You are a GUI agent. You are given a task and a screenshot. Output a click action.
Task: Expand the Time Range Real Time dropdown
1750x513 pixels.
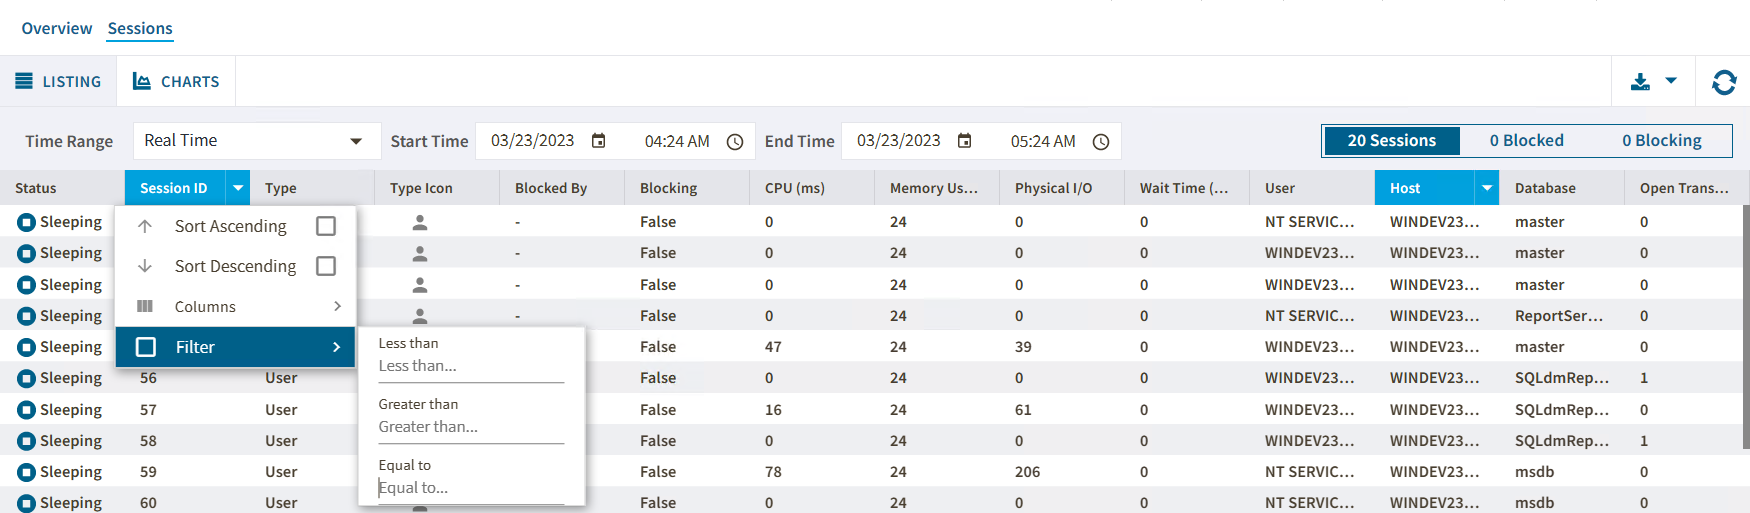tap(356, 141)
